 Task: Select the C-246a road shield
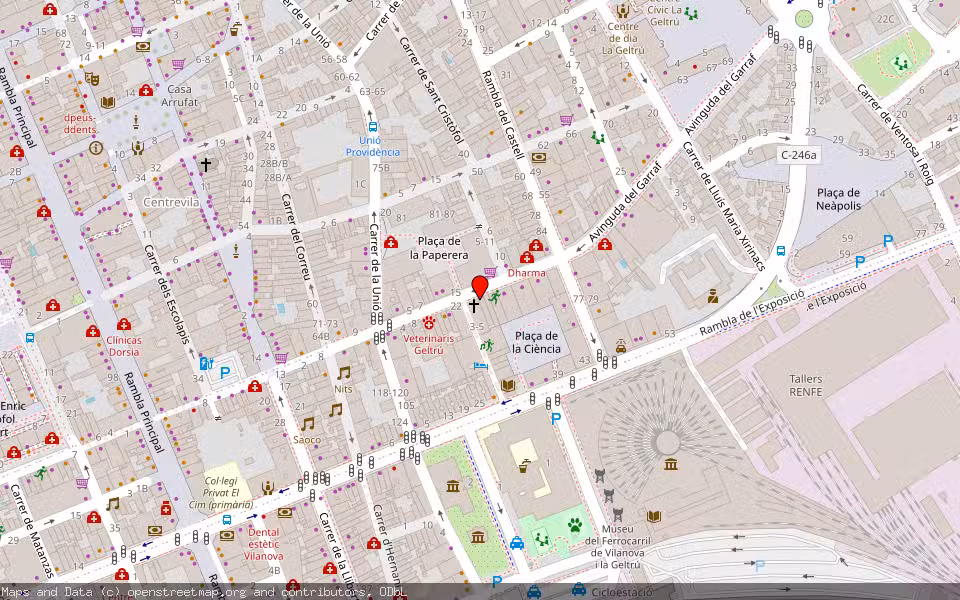click(798, 155)
